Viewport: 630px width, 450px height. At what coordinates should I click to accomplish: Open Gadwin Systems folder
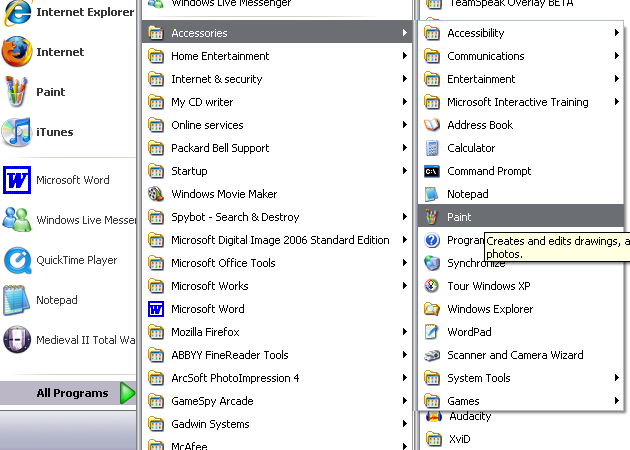pyautogui.click(x=277, y=424)
